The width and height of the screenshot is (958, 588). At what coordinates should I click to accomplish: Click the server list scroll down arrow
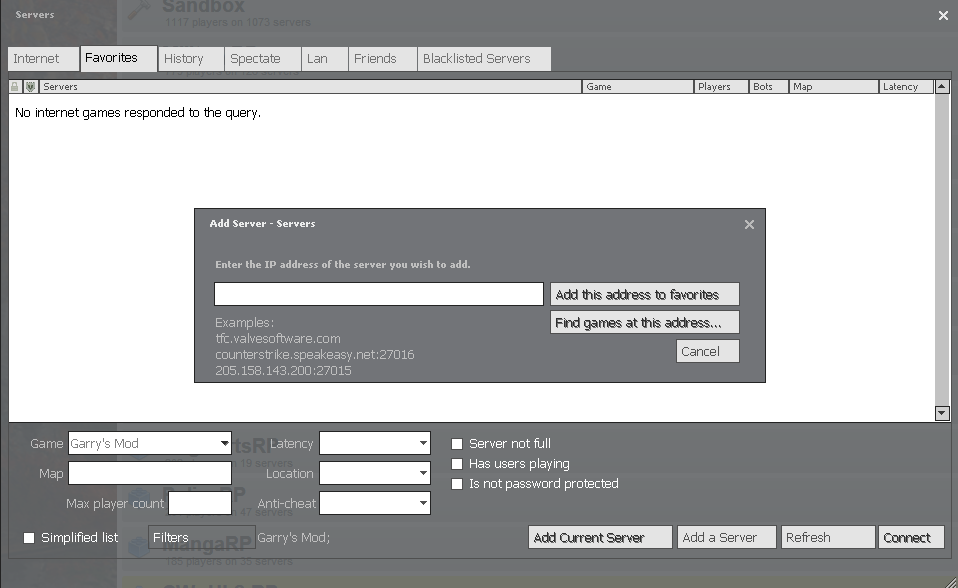pyautogui.click(x=942, y=413)
